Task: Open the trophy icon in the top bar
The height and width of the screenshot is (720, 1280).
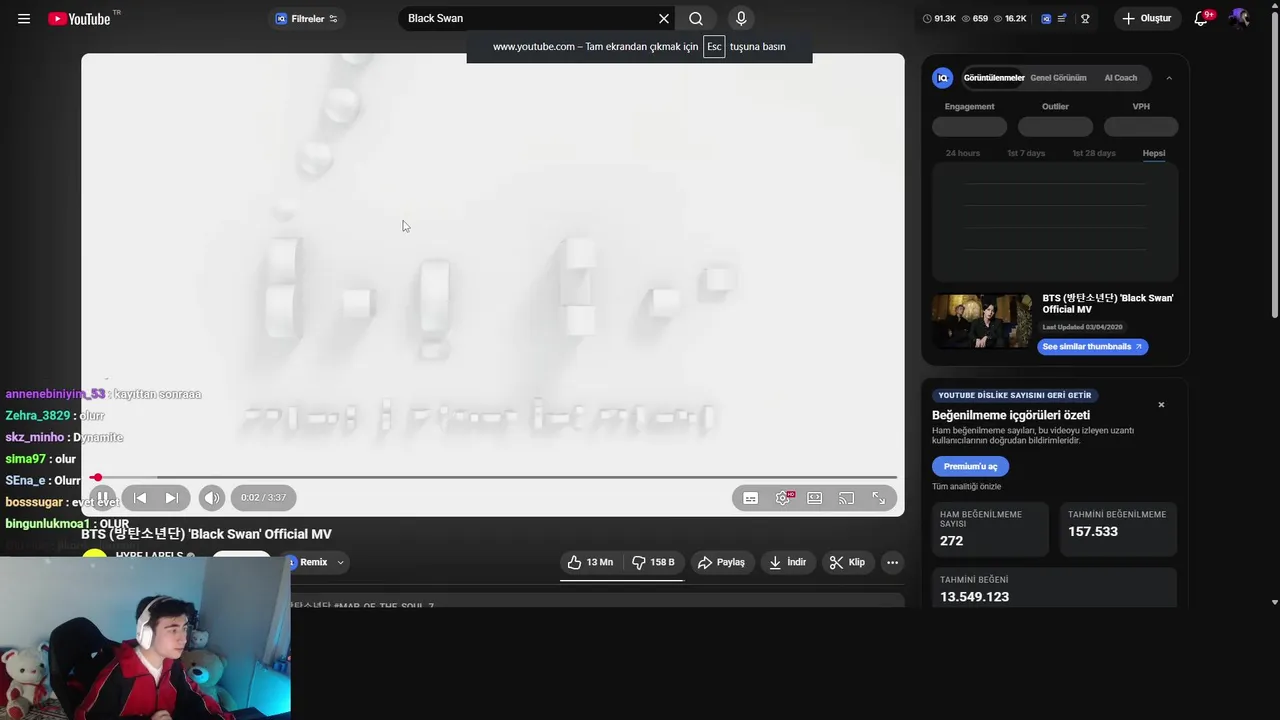Action: point(1085,18)
